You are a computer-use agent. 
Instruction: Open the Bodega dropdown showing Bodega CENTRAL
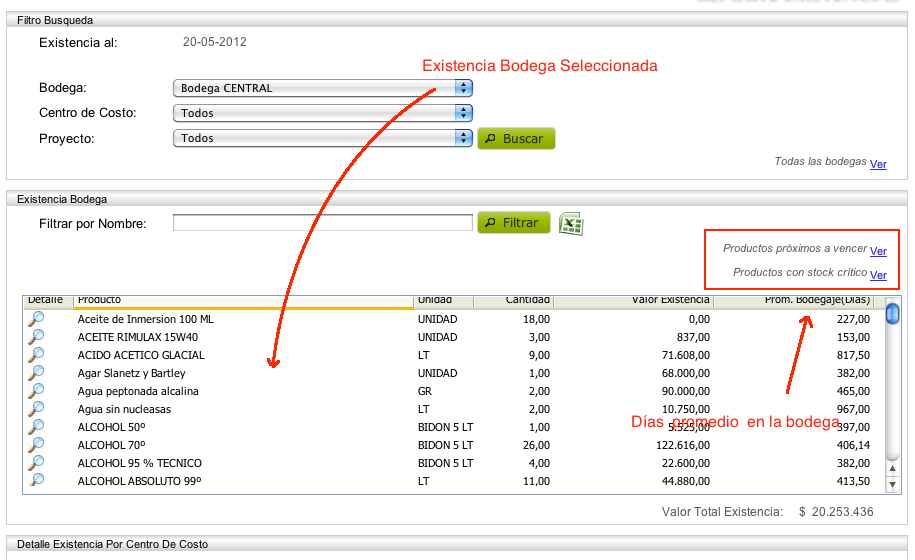323,88
